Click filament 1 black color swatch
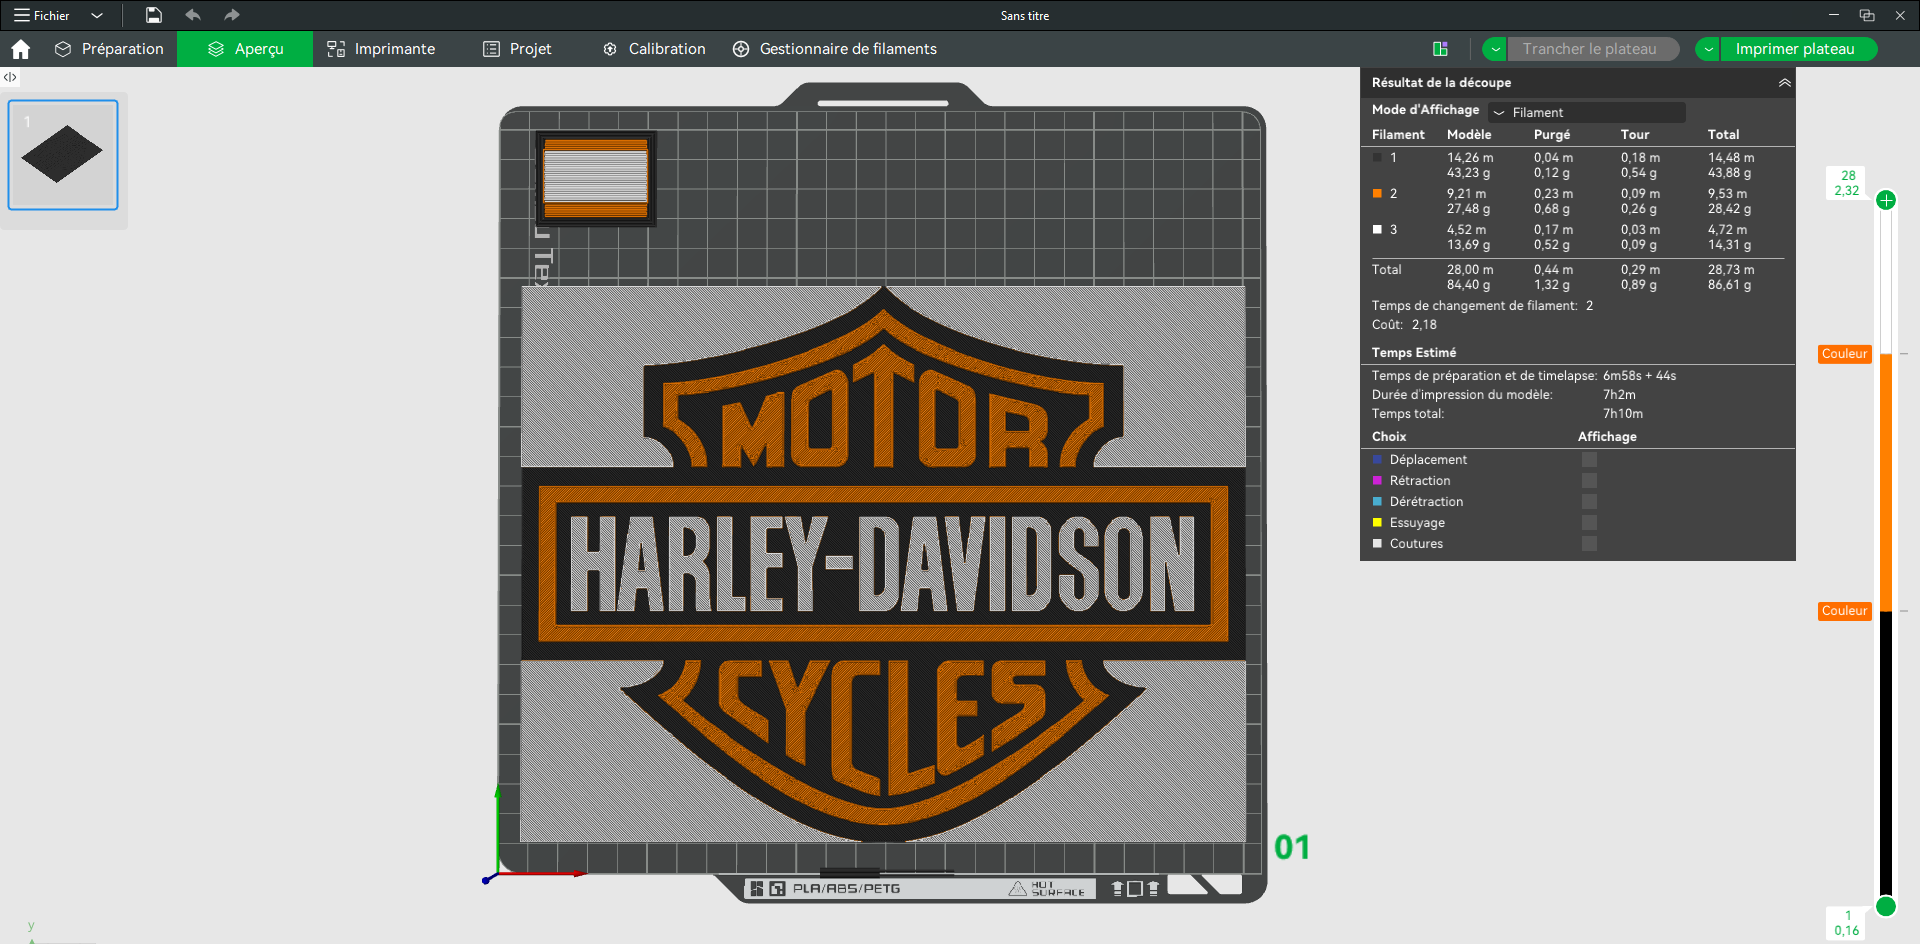 click(x=1377, y=158)
